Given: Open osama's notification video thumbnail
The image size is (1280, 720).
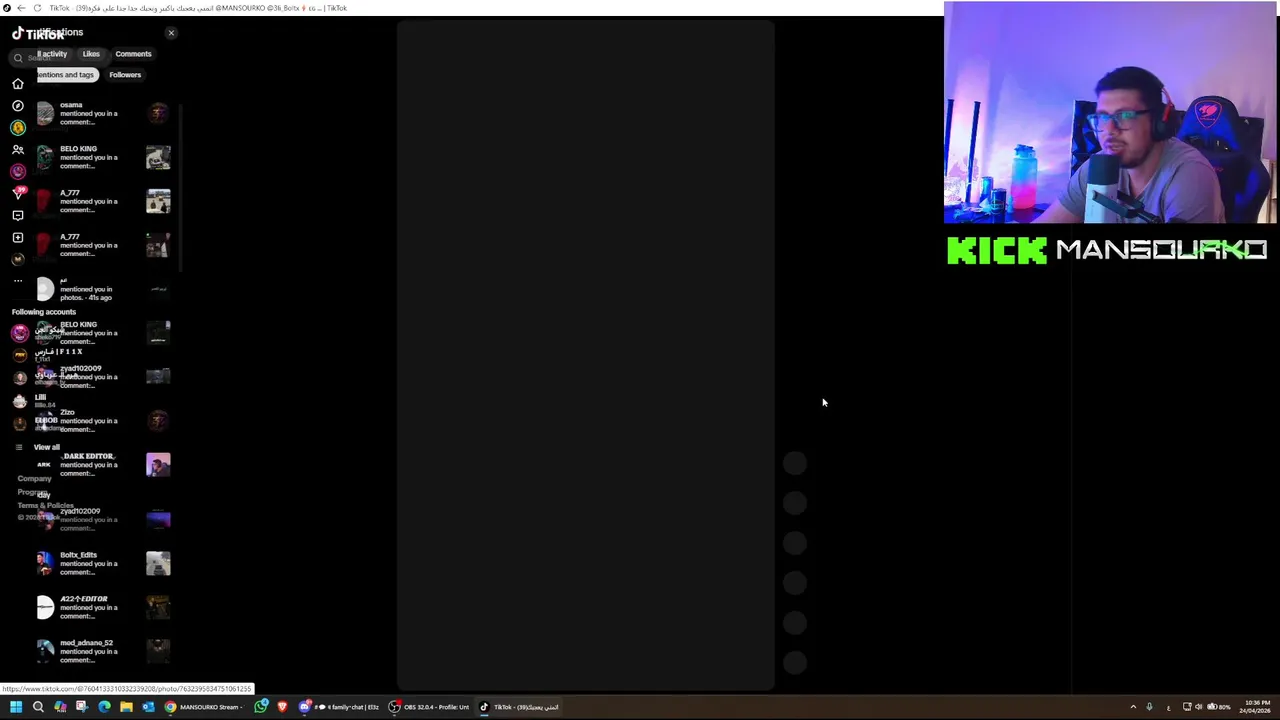Looking at the screenshot, I should tap(158, 113).
